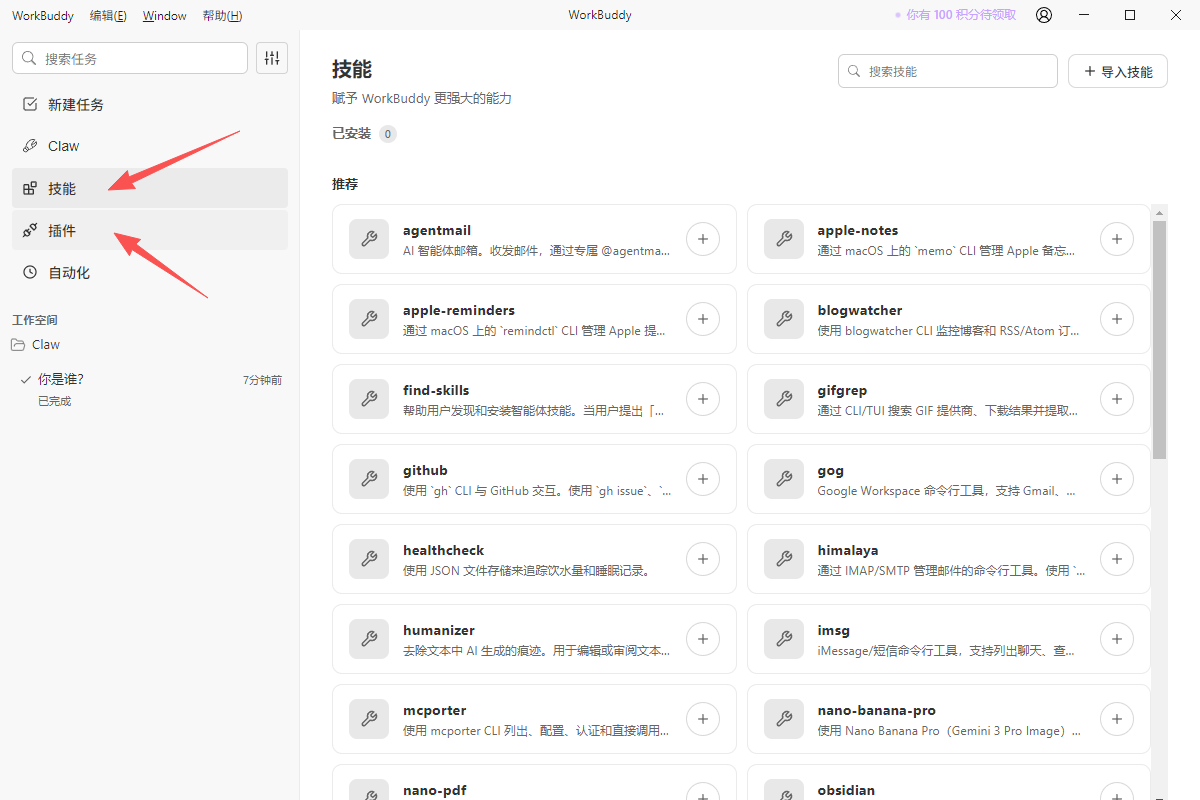The image size is (1200, 800).
Task: Click the filter settings icon beside task search
Action: (x=272, y=58)
